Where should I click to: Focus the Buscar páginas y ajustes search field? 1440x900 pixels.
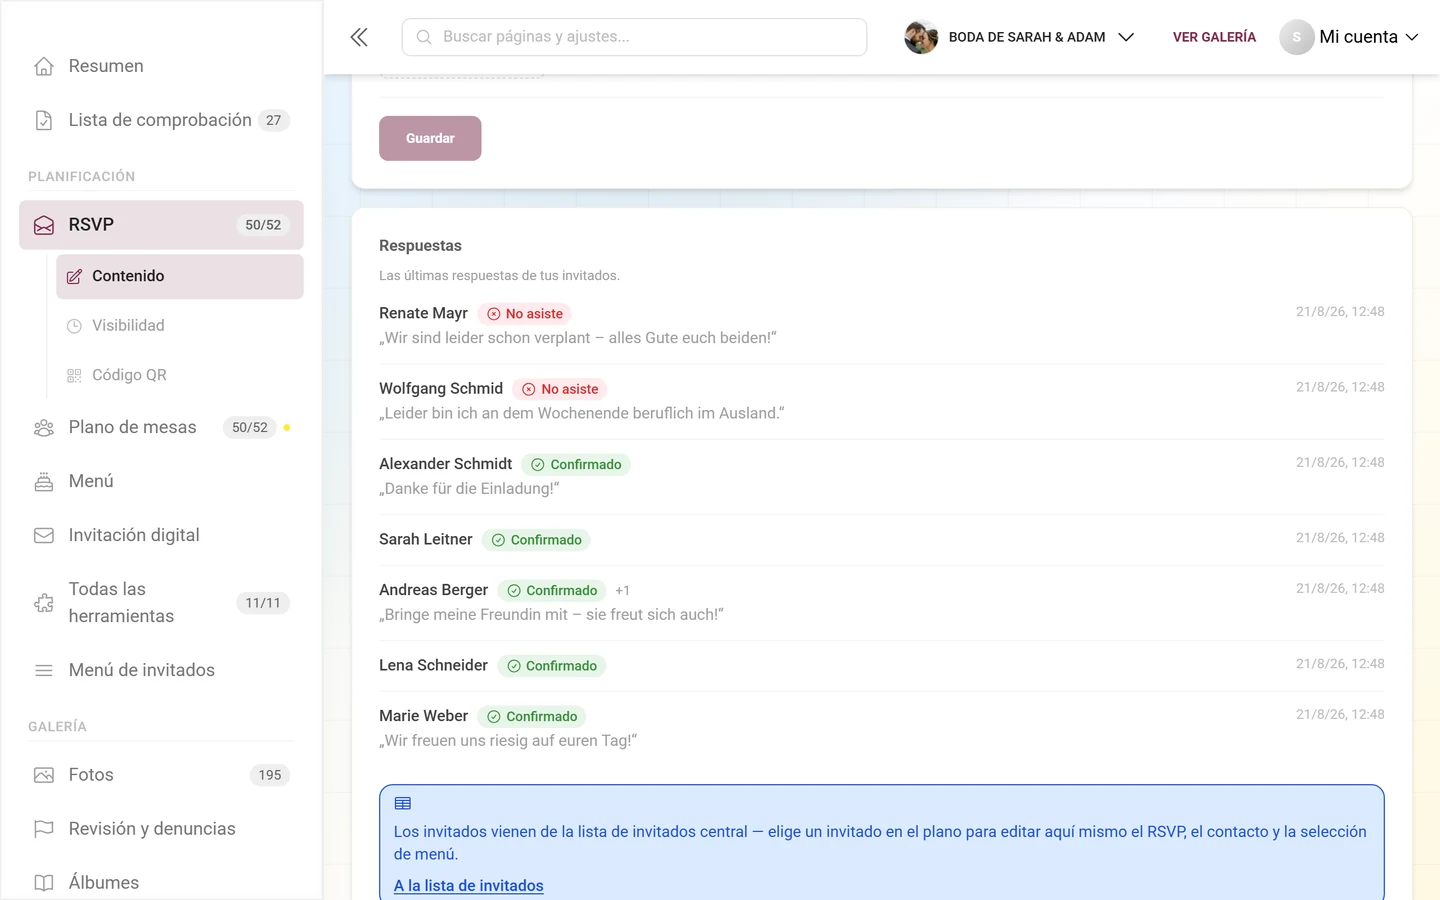click(634, 37)
